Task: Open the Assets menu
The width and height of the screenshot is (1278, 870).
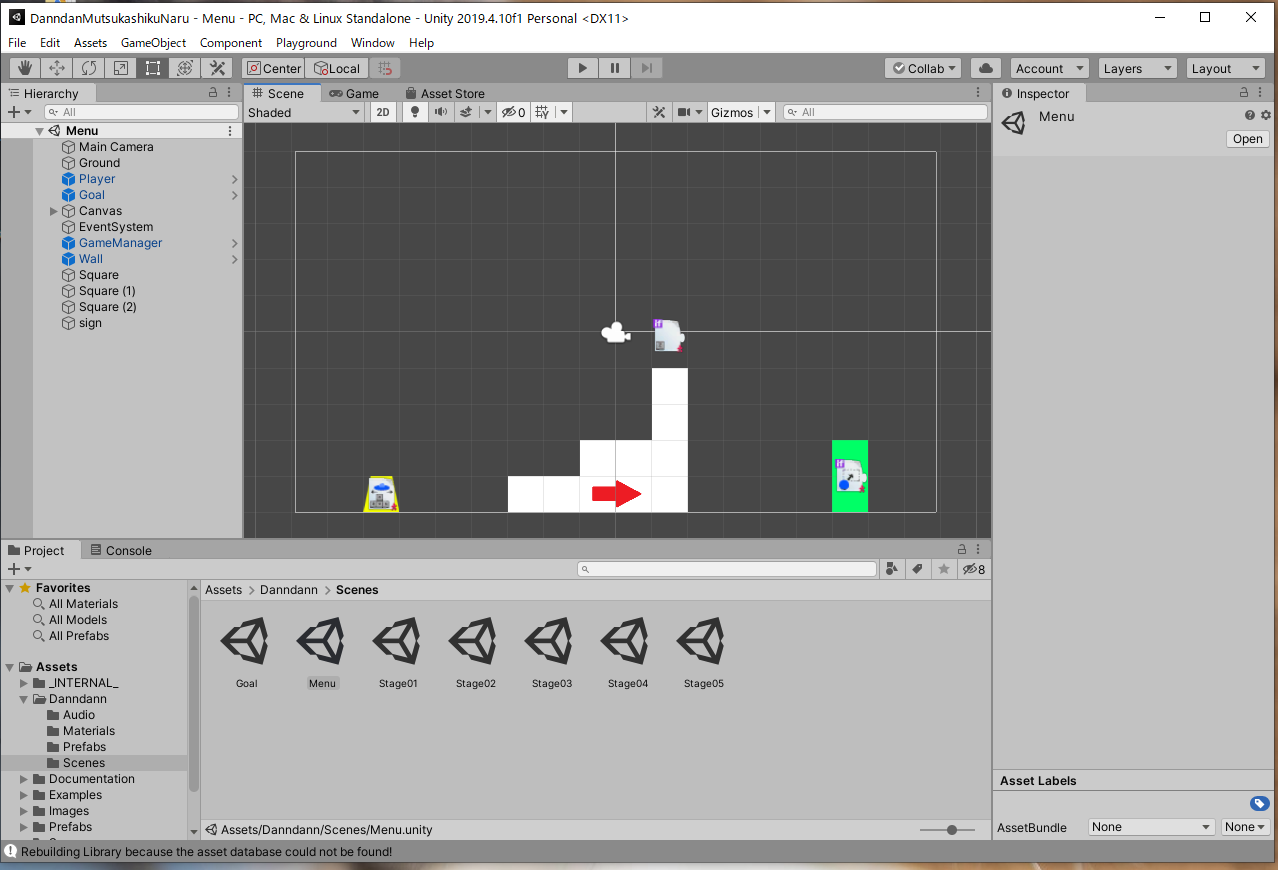Action: click(x=90, y=43)
